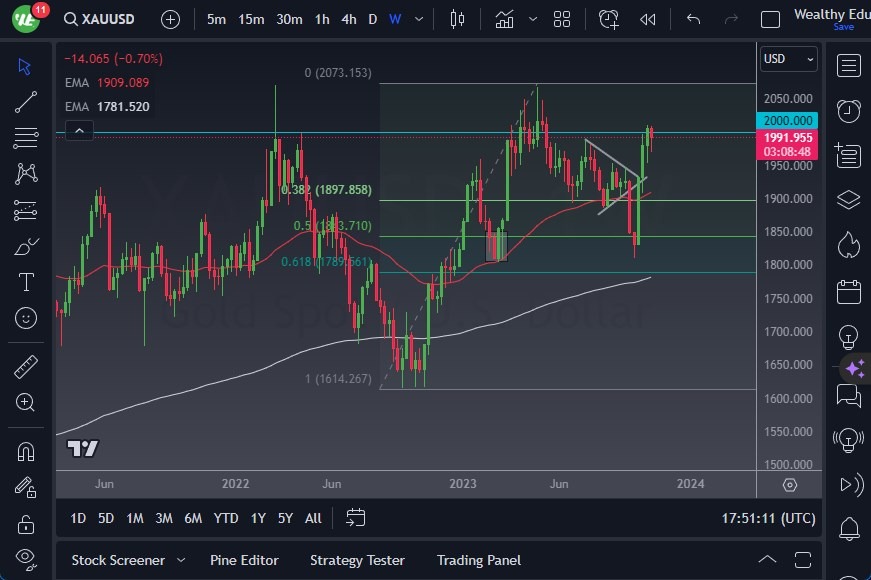Toggle lock all drawing tools
871x580 pixels.
26,524
